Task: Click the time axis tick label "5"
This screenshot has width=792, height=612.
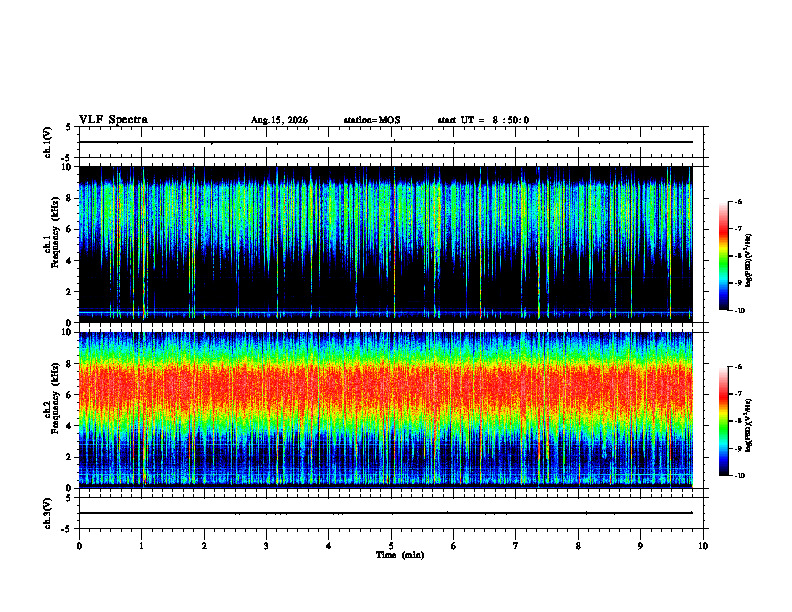Action: 391,546
